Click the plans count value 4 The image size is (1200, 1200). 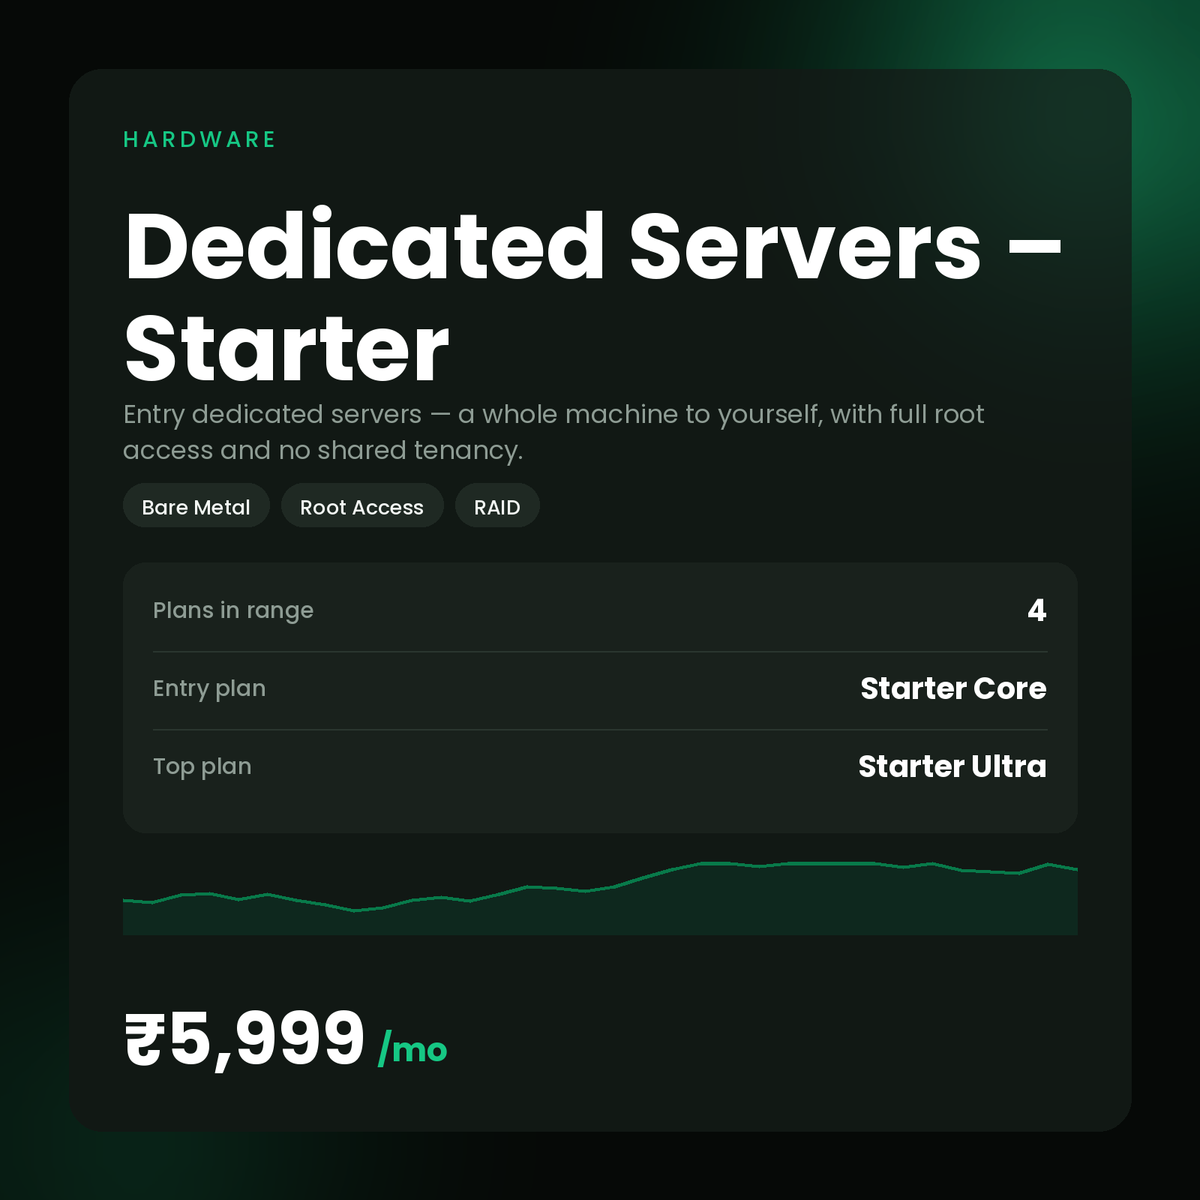(1037, 611)
